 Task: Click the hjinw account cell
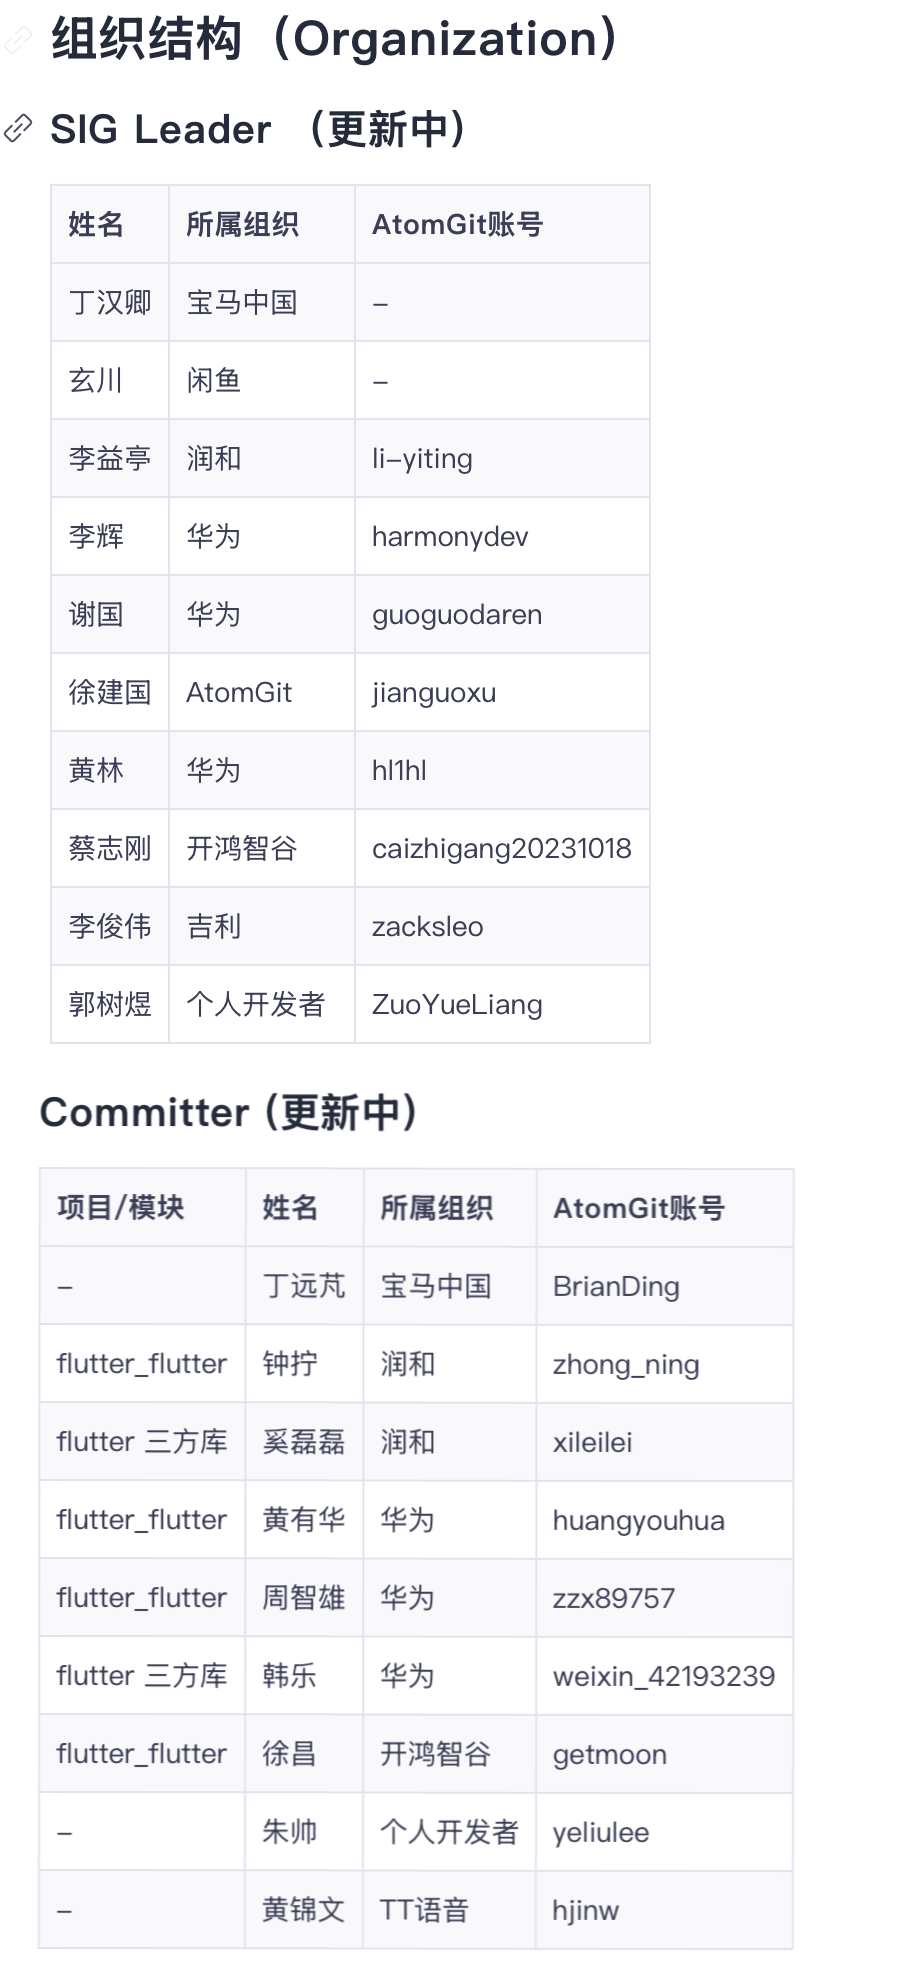(585, 1911)
